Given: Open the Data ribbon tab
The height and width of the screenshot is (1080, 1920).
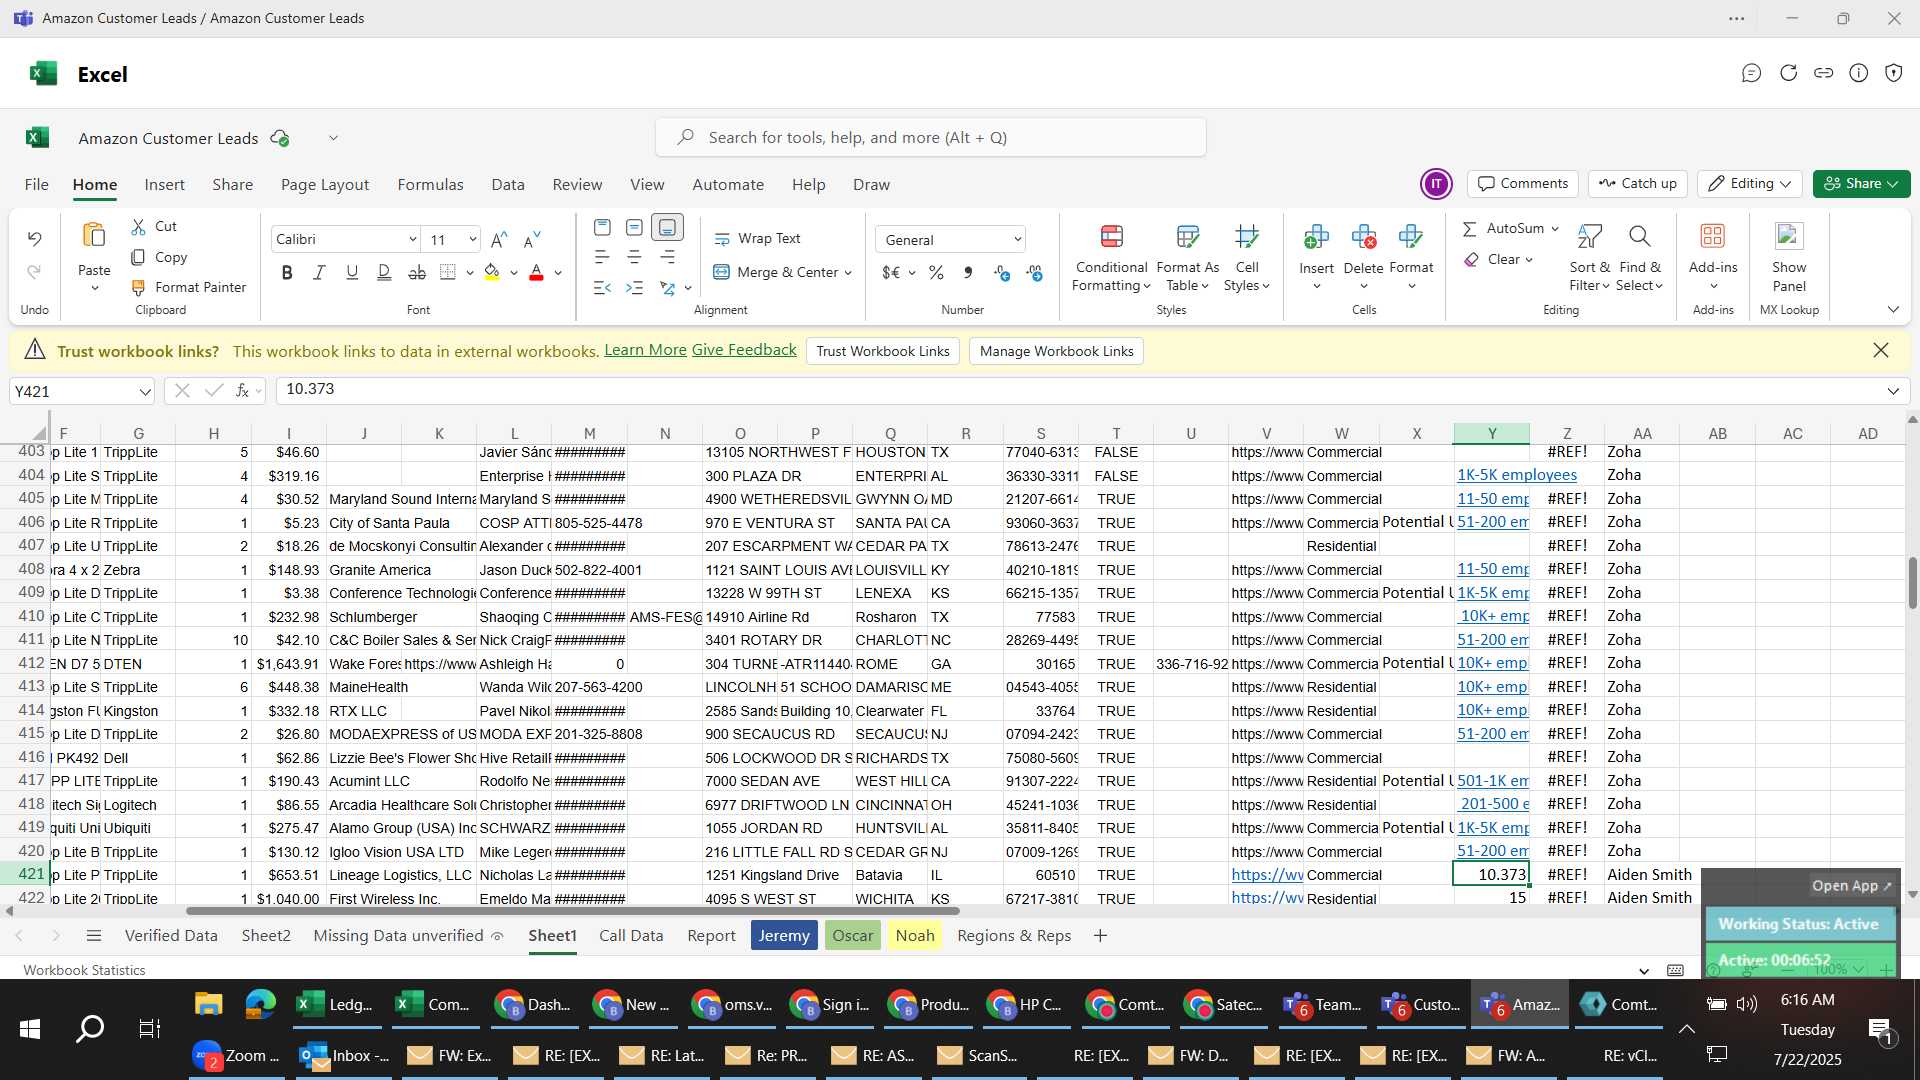Looking at the screenshot, I should [508, 184].
